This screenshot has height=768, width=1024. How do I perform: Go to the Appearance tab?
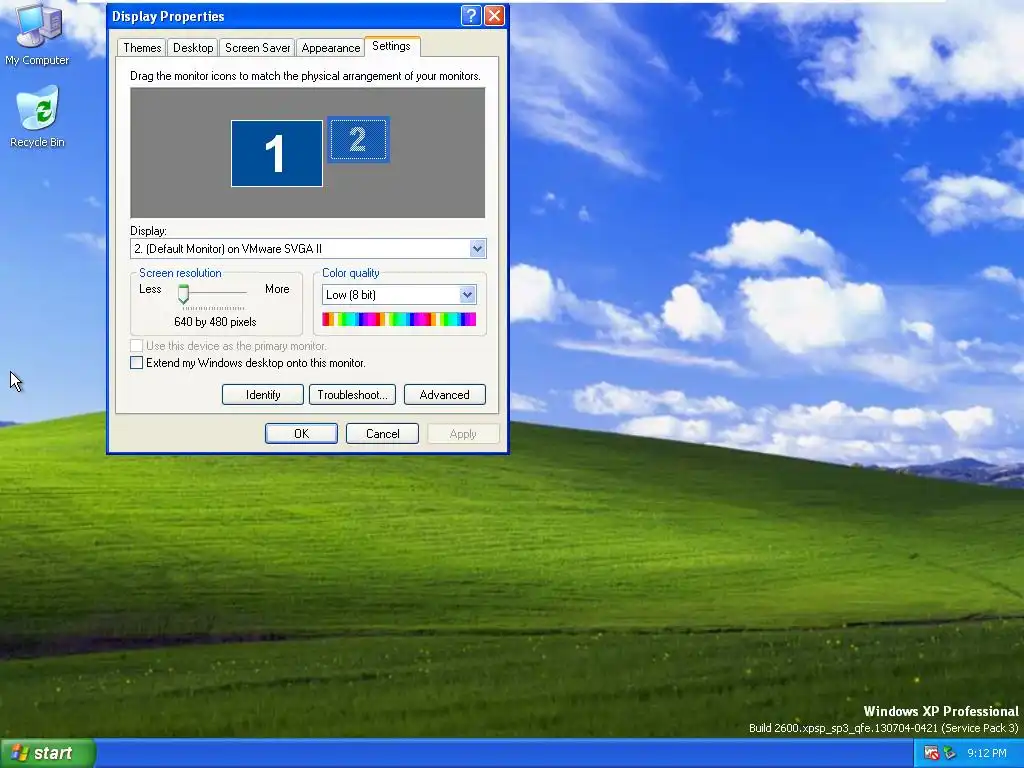(x=330, y=48)
